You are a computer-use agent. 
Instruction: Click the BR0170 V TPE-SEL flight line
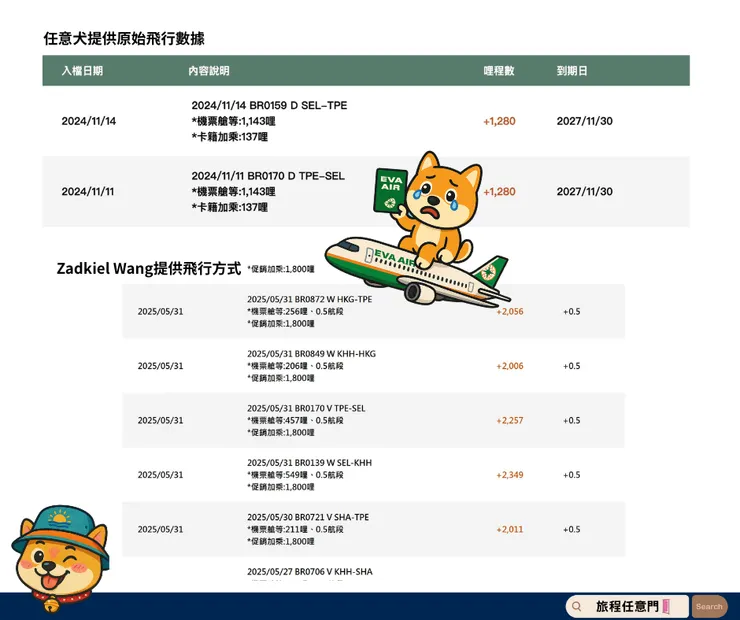click(x=306, y=408)
